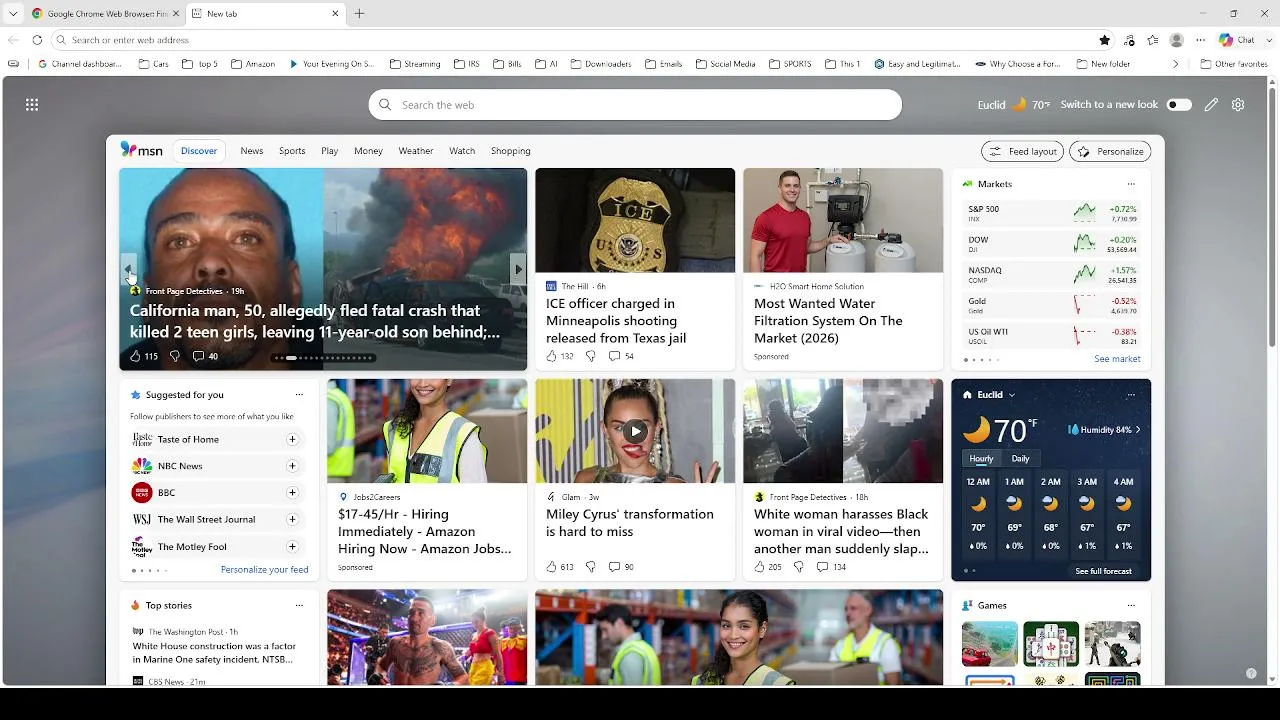Switch to the Sports tab
1280x720 pixels.
[292, 151]
